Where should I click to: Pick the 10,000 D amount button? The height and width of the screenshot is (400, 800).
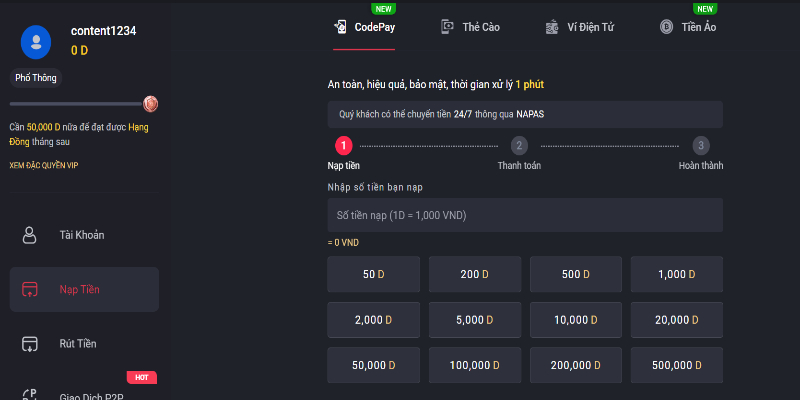576,320
